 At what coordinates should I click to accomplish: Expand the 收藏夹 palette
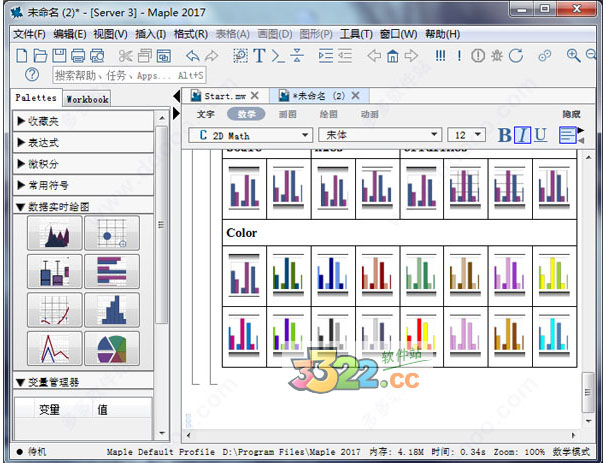pyautogui.click(x=83, y=121)
